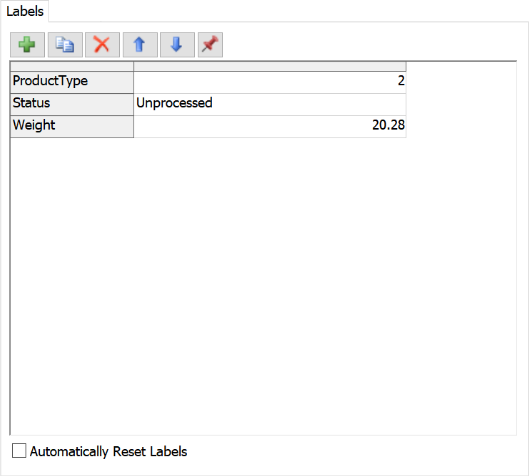
Task: Click the Automatically Reset Labels text
Action: (x=108, y=451)
